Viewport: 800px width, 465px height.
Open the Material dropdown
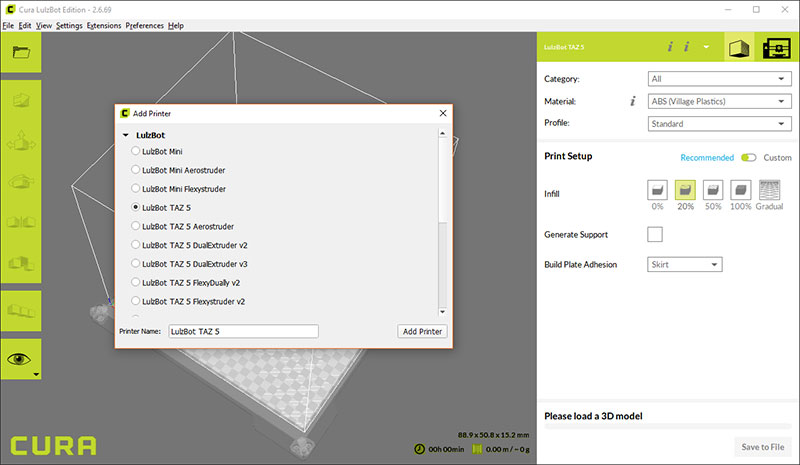(x=719, y=101)
